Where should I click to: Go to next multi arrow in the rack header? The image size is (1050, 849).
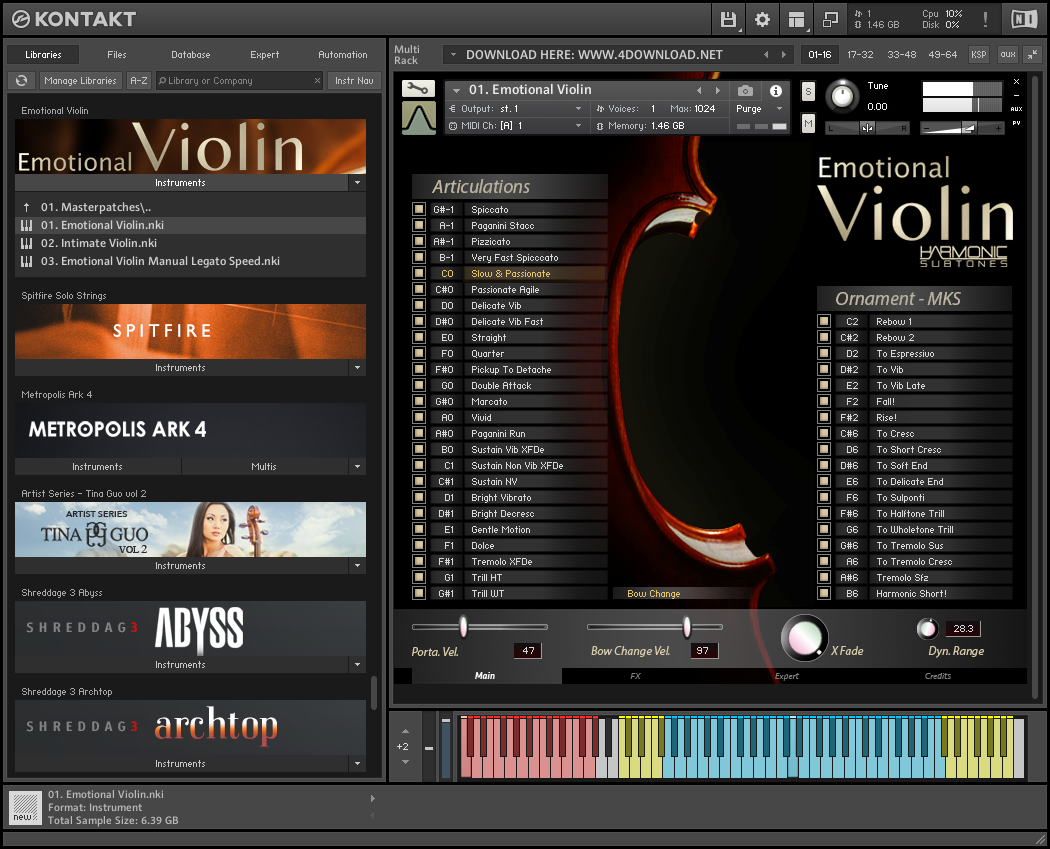[783, 54]
